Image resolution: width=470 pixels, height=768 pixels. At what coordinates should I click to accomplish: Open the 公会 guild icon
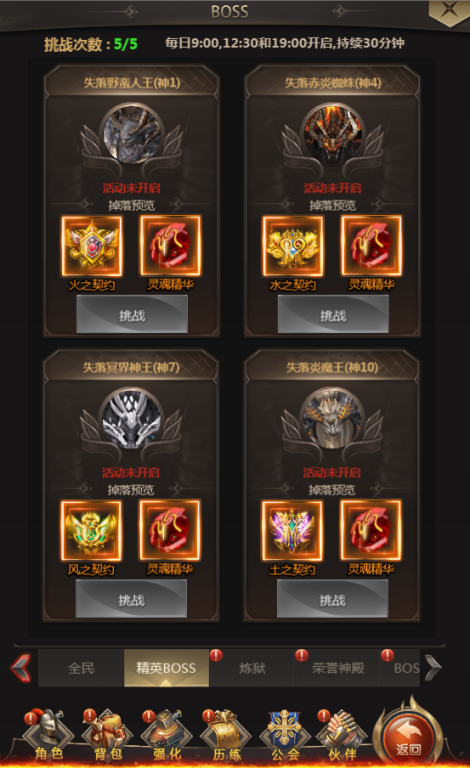[285, 735]
